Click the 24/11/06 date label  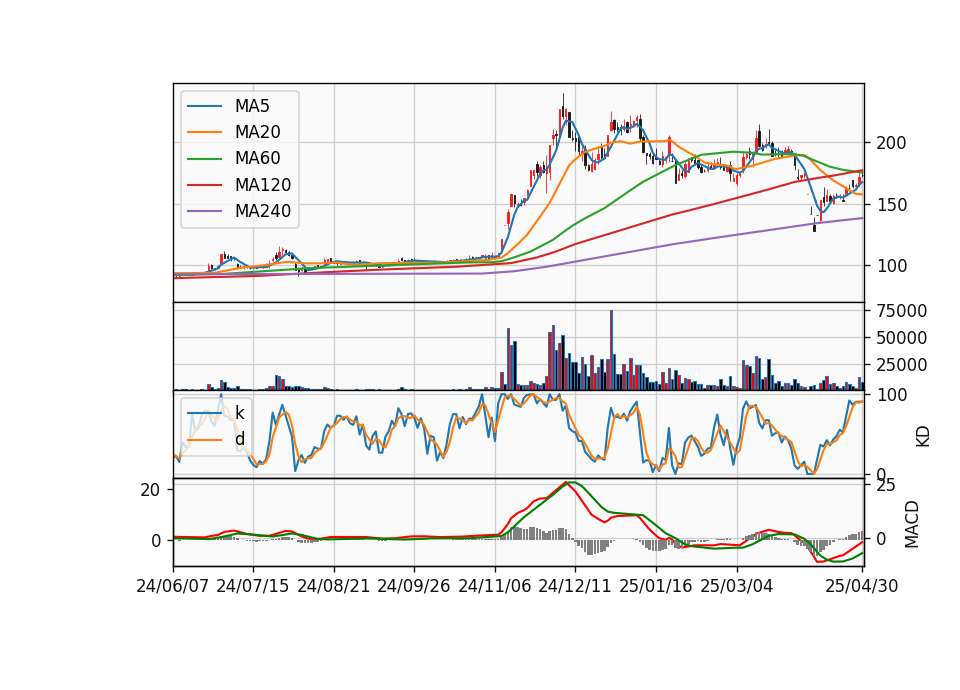pos(495,587)
